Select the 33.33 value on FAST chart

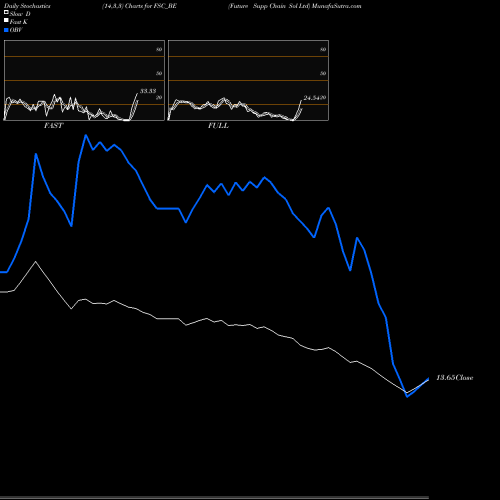pos(148,91)
